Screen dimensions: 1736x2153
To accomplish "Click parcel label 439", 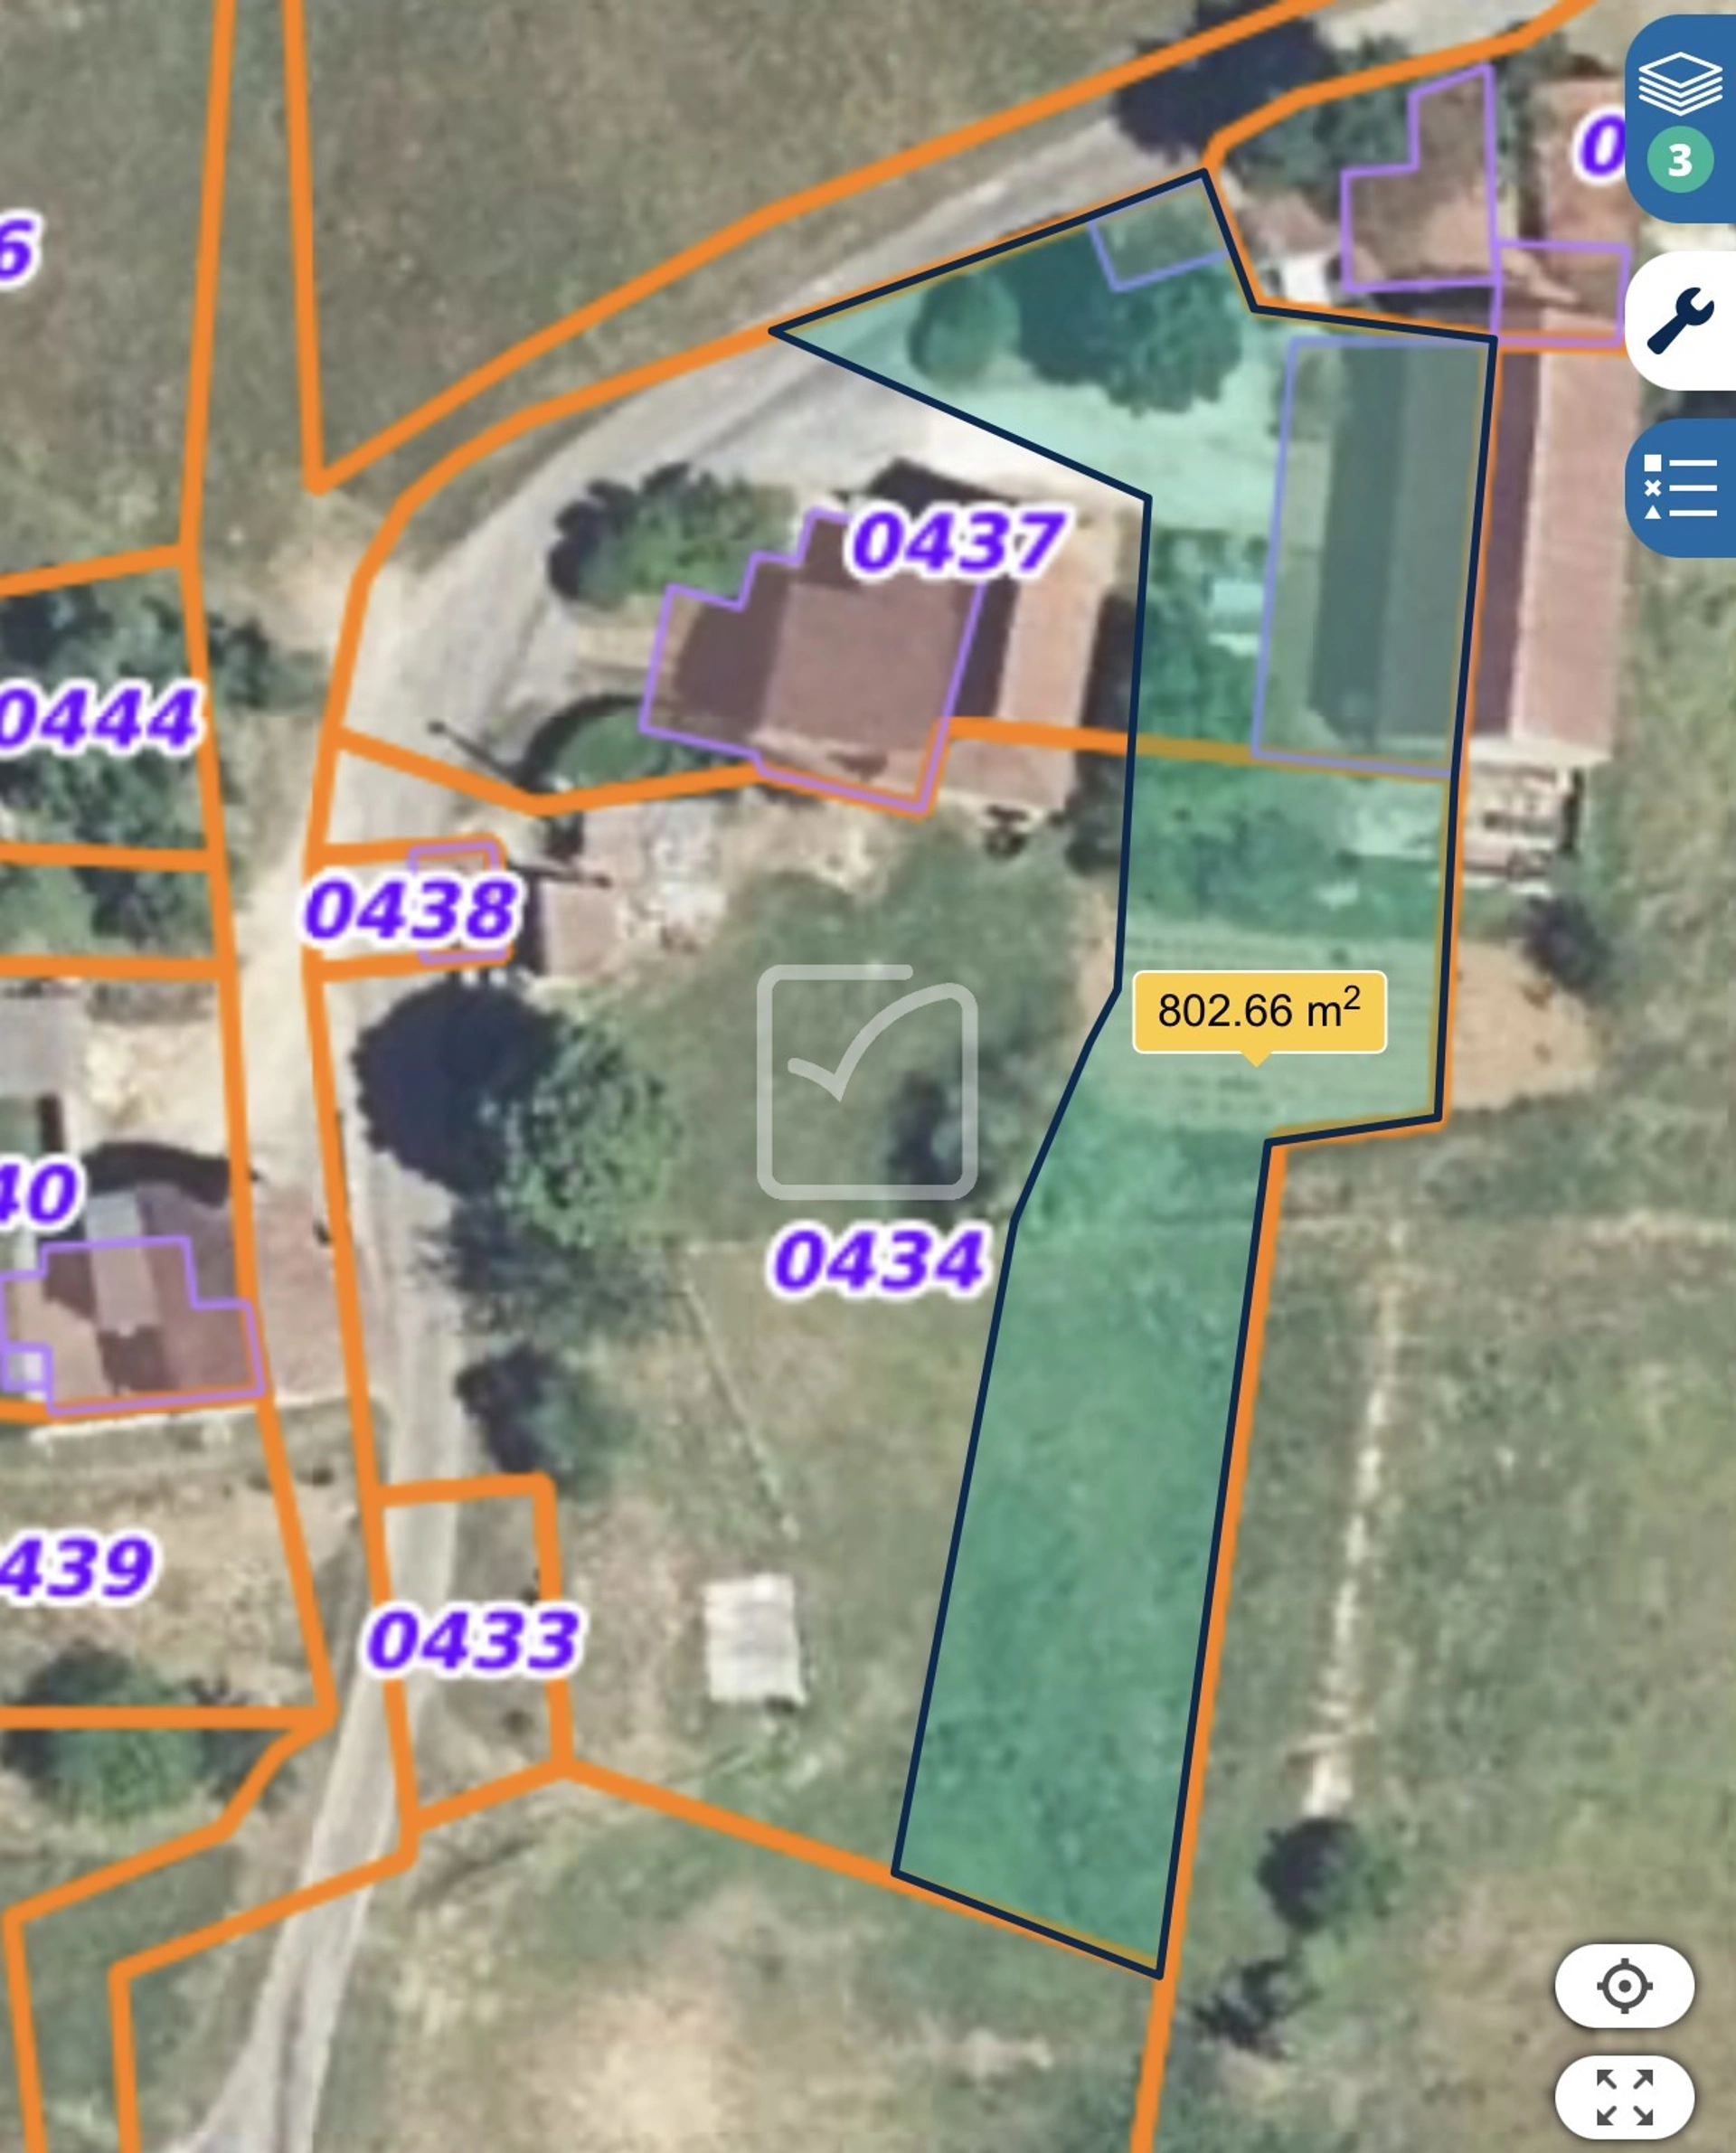I will 78,1565.
